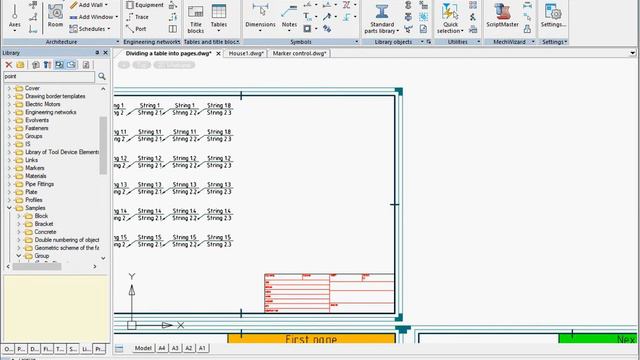Select the A2 layout tab

click(x=189, y=348)
